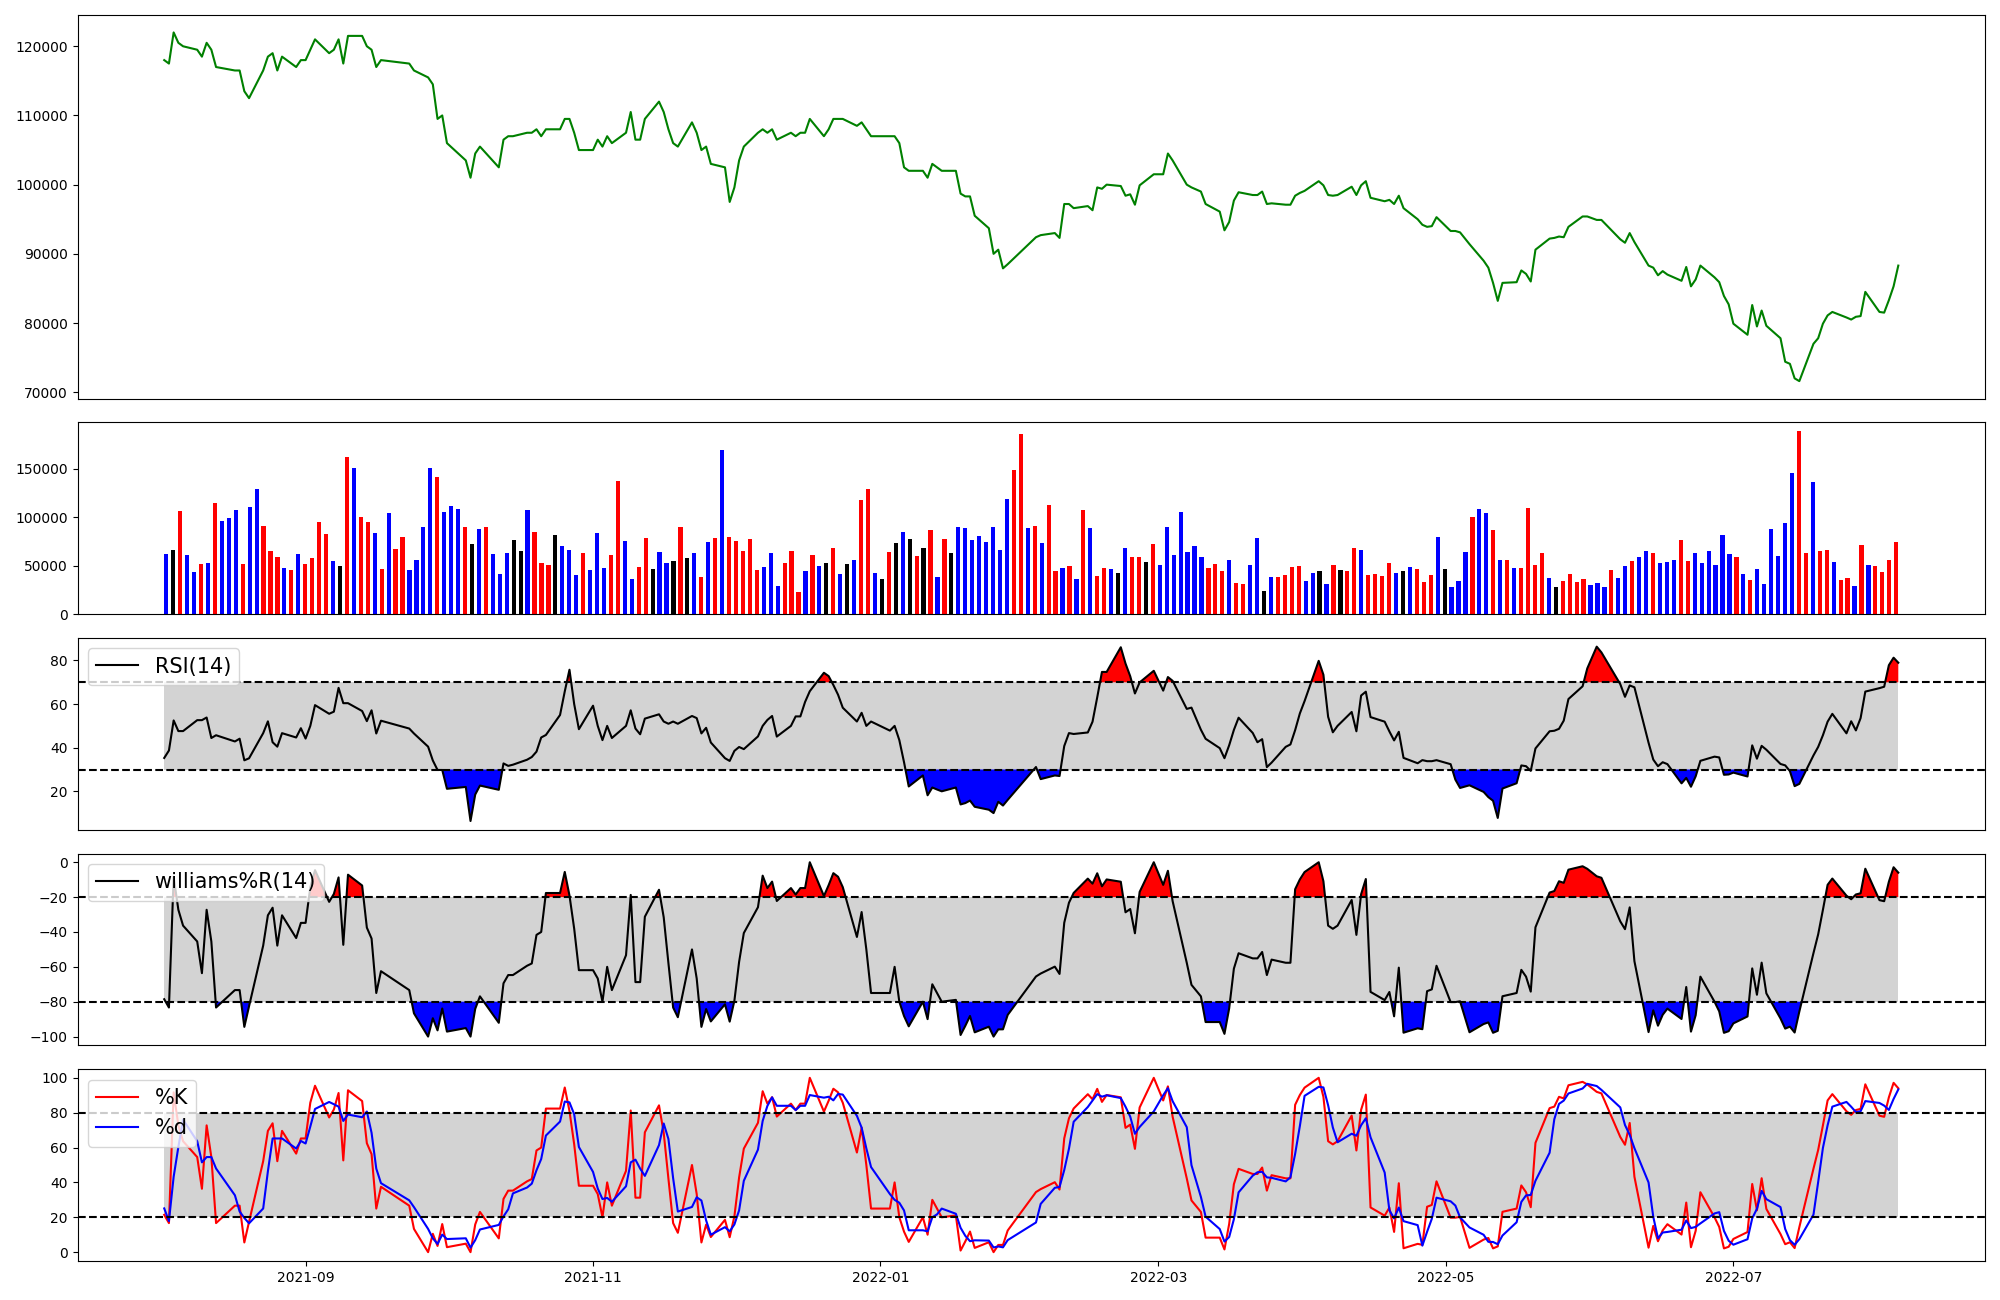Click the blue %d legend line sample
The image size is (2000, 1300).
115,1128
